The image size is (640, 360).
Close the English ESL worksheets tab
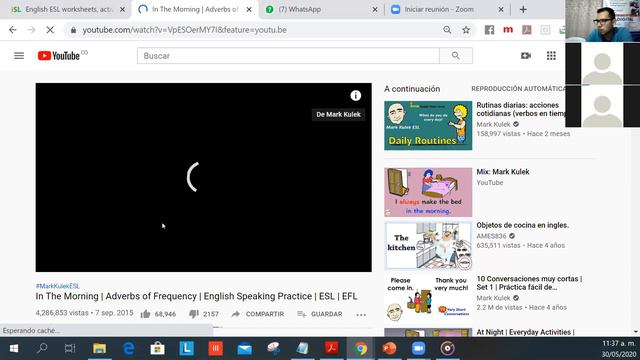pos(122,9)
